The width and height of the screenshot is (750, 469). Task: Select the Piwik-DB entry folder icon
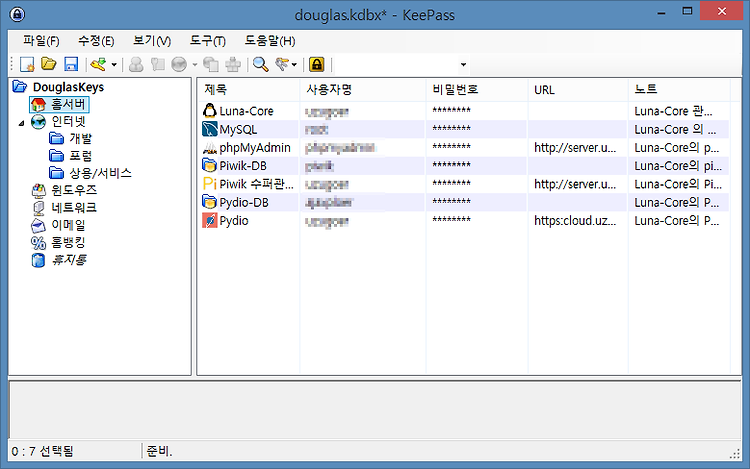[x=210, y=166]
